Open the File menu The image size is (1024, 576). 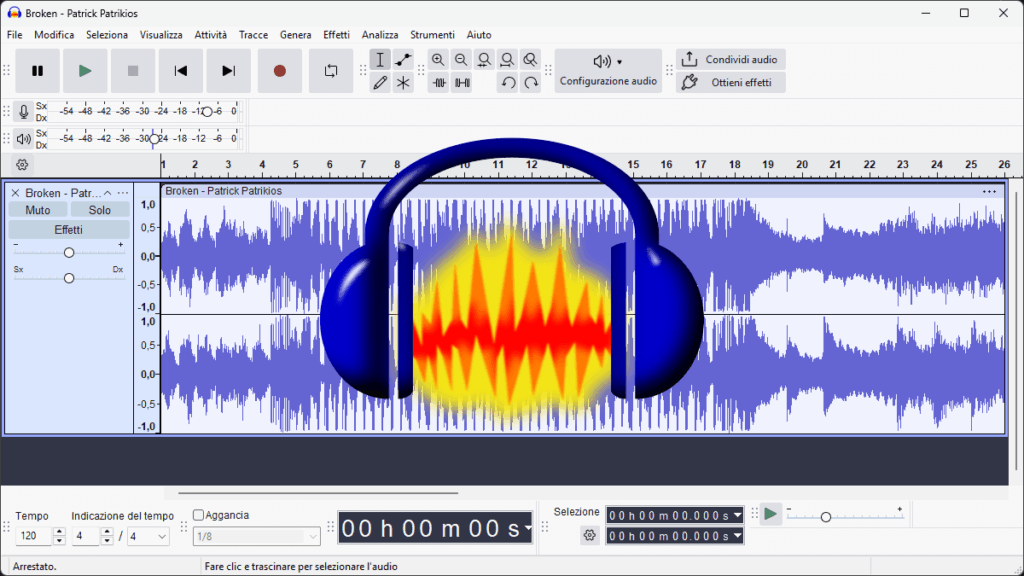[x=14, y=35]
